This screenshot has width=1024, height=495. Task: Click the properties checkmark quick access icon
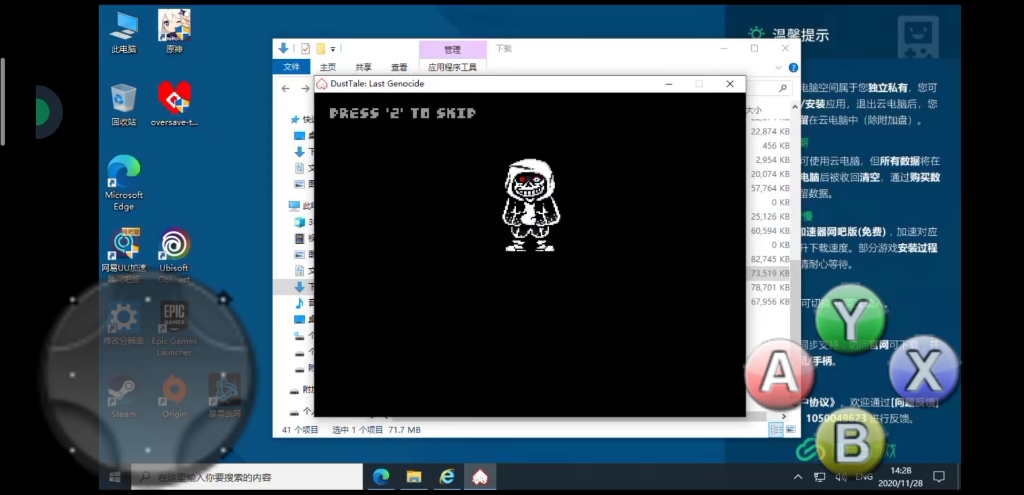[x=305, y=48]
